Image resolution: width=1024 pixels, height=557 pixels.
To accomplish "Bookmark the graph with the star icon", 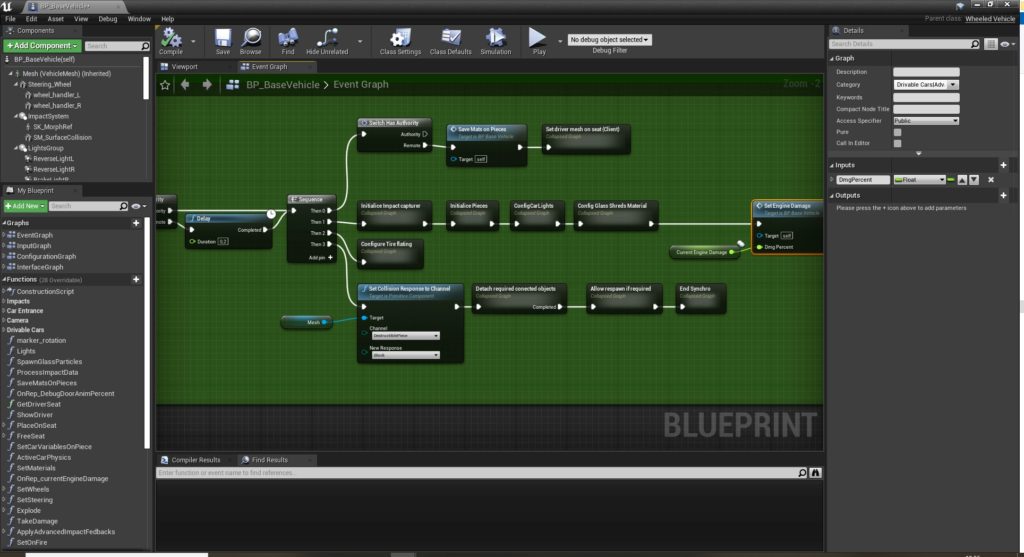I will point(165,85).
